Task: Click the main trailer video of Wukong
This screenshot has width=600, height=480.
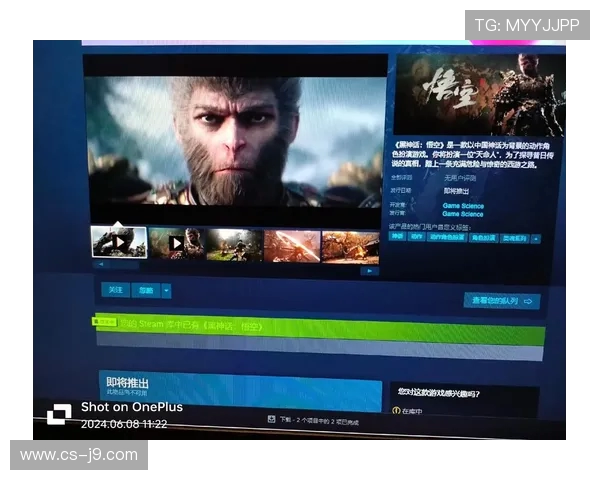Action: point(235,142)
